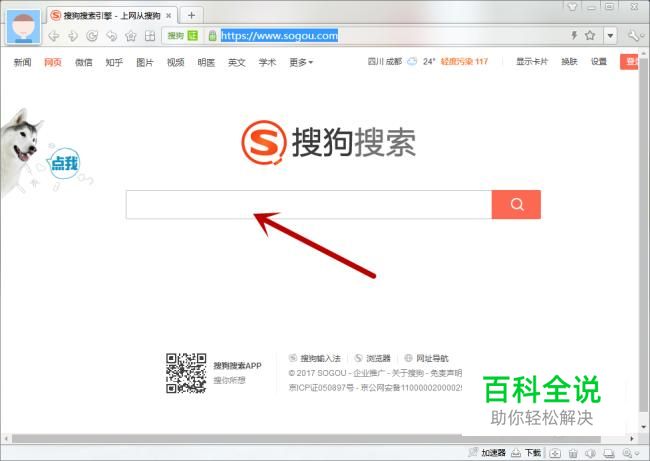Open the 知乎 search category
This screenshot has height=461, width=650.
pos(114,62)
